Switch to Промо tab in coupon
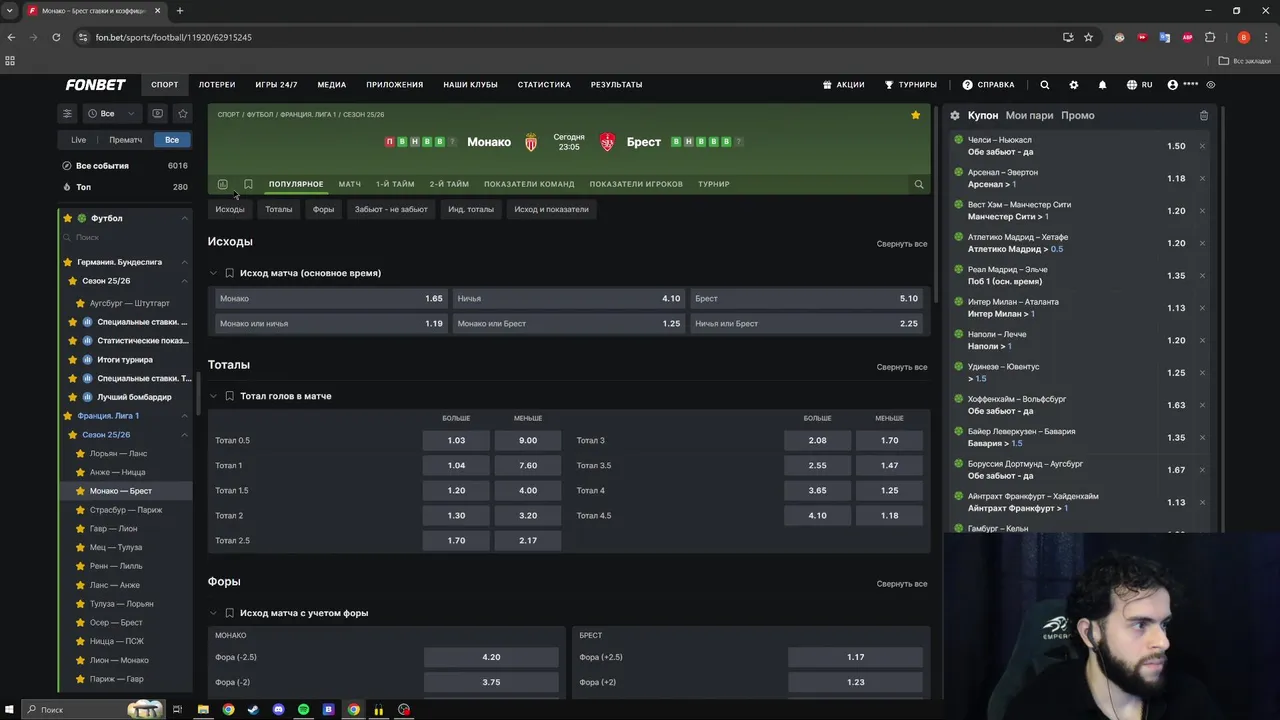This screenshot has height=720, width=1280. pyautogui.click(x=1077, y=115)
